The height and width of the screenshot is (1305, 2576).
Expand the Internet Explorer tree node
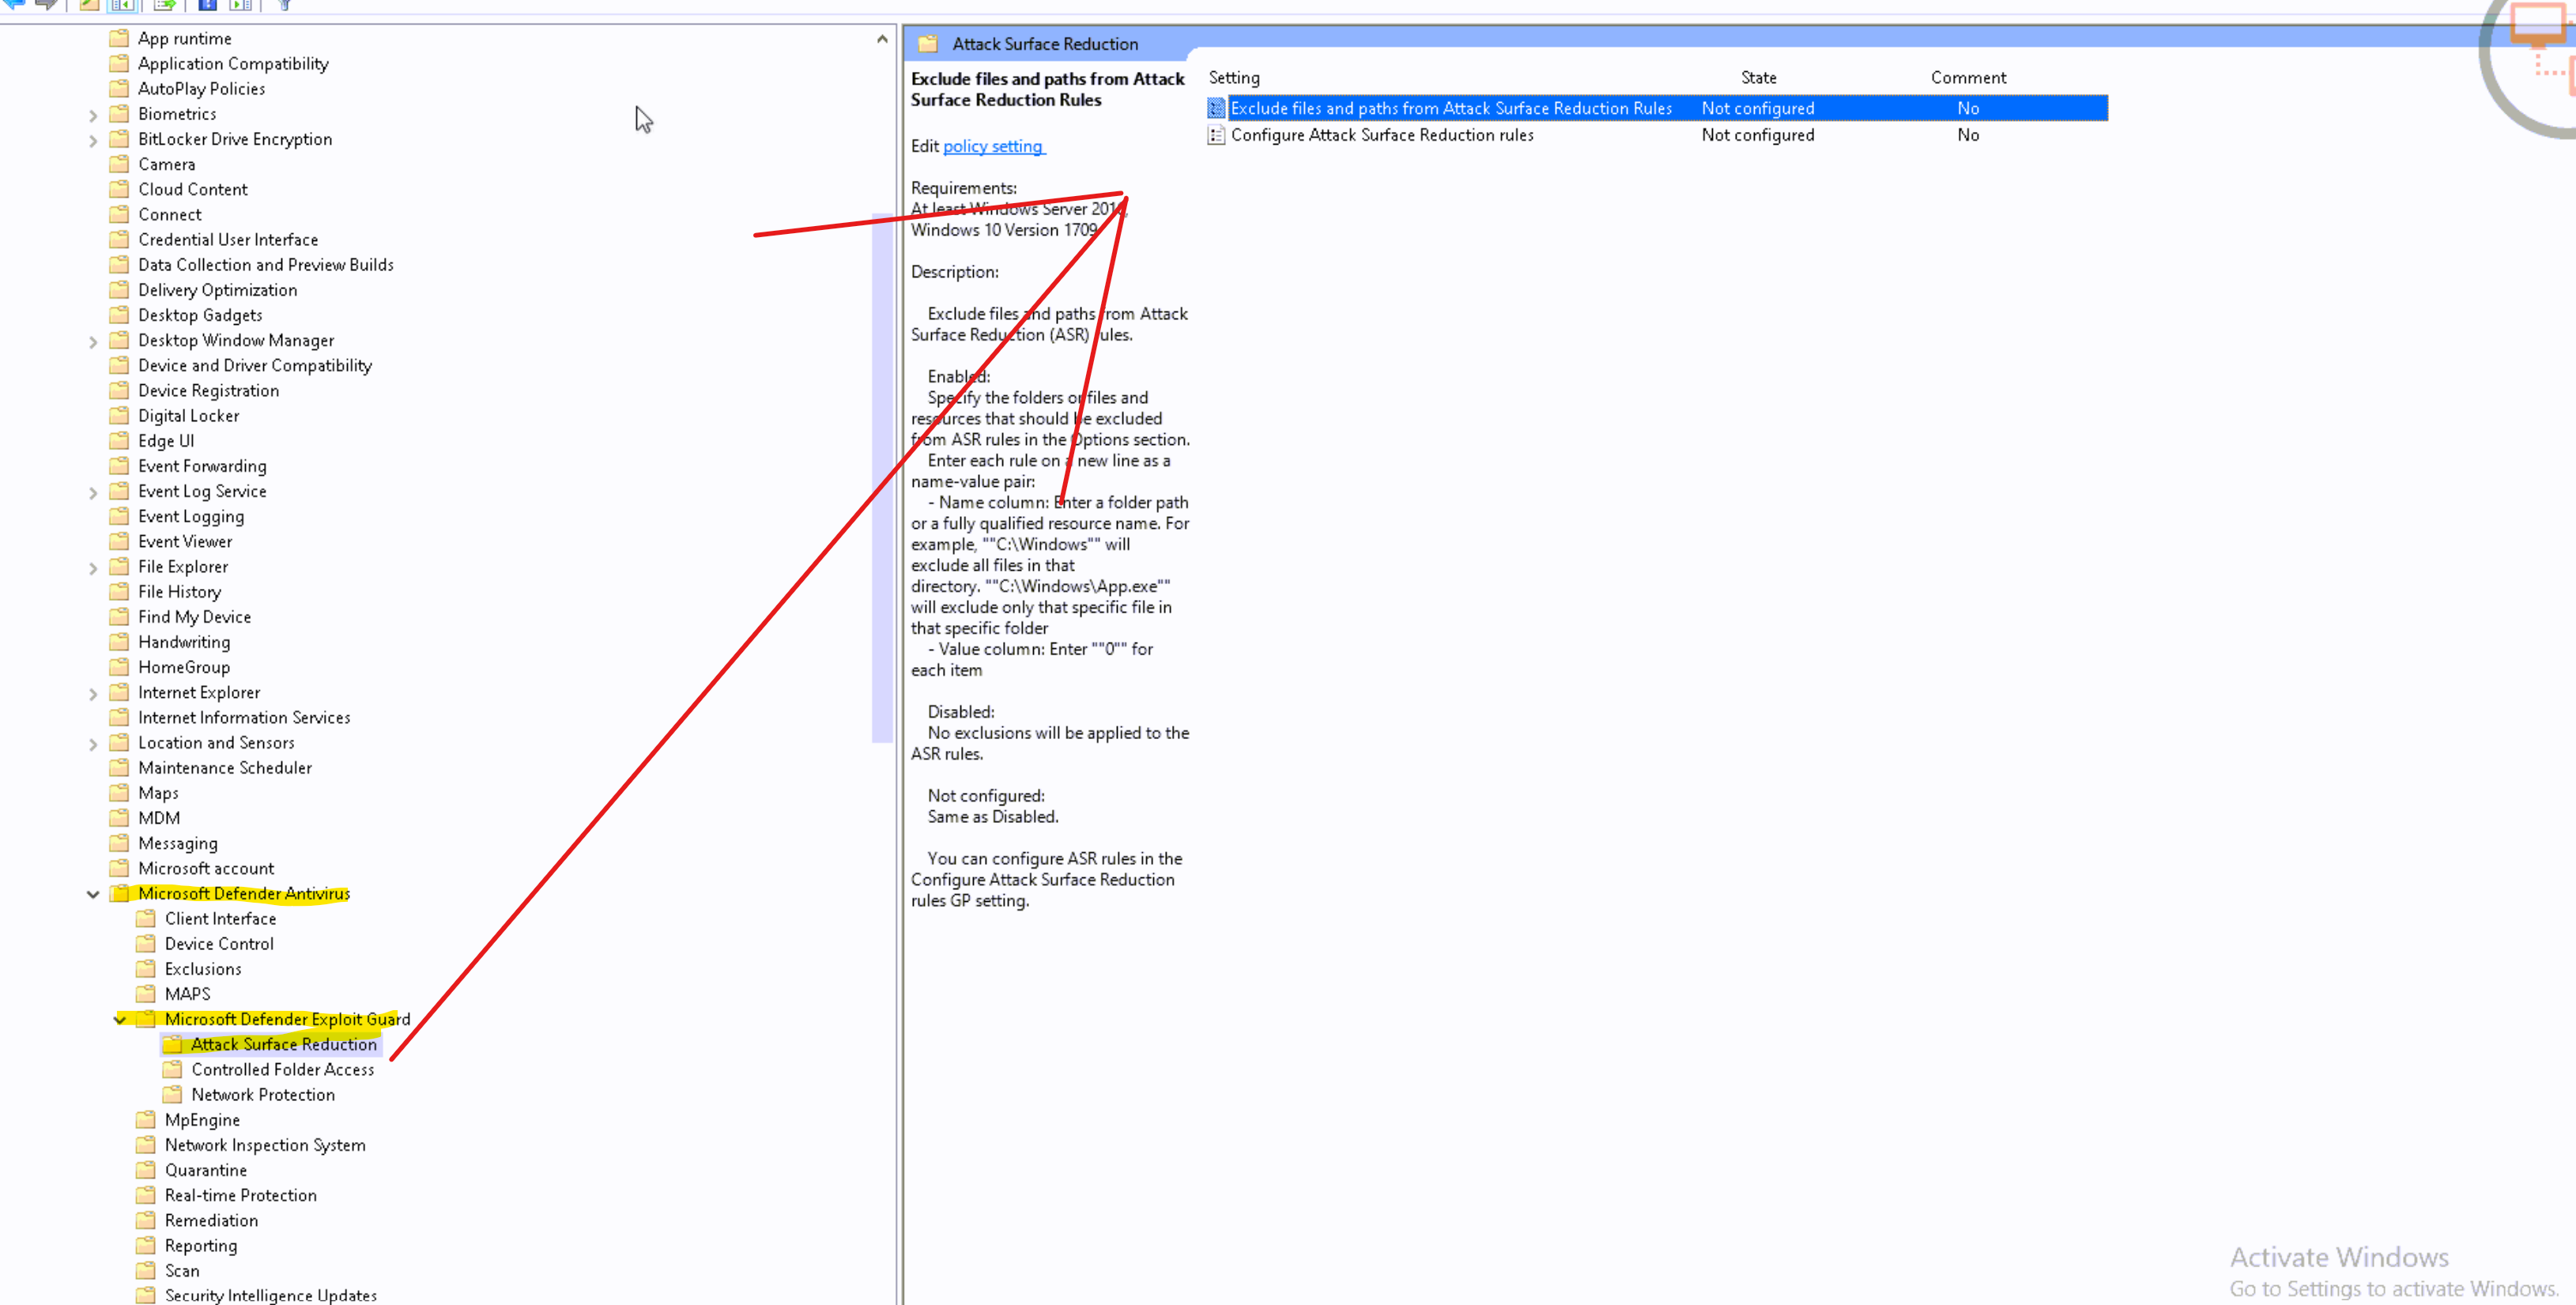tap(93, 693)
